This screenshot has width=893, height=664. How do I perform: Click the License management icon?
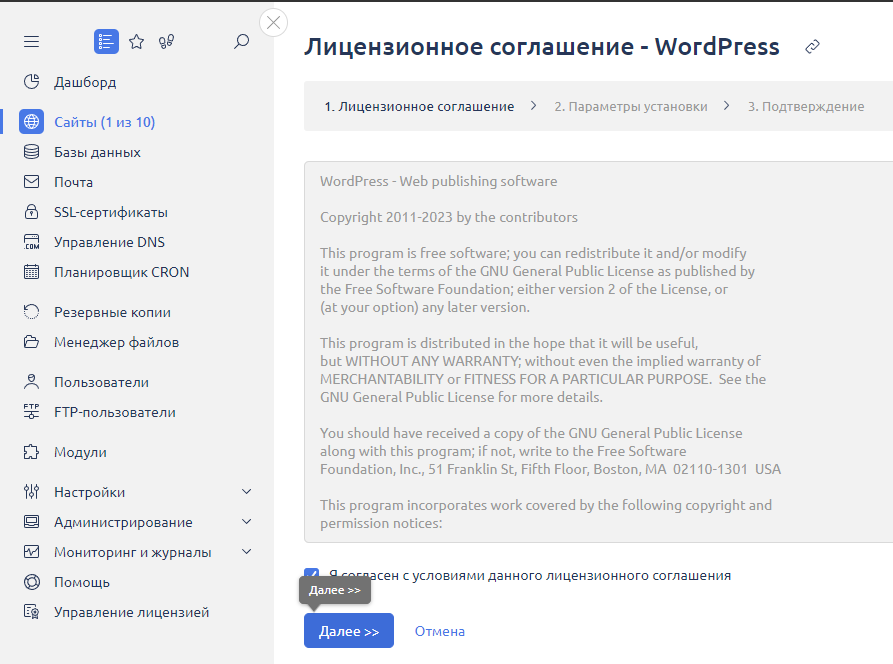[31, 612]
